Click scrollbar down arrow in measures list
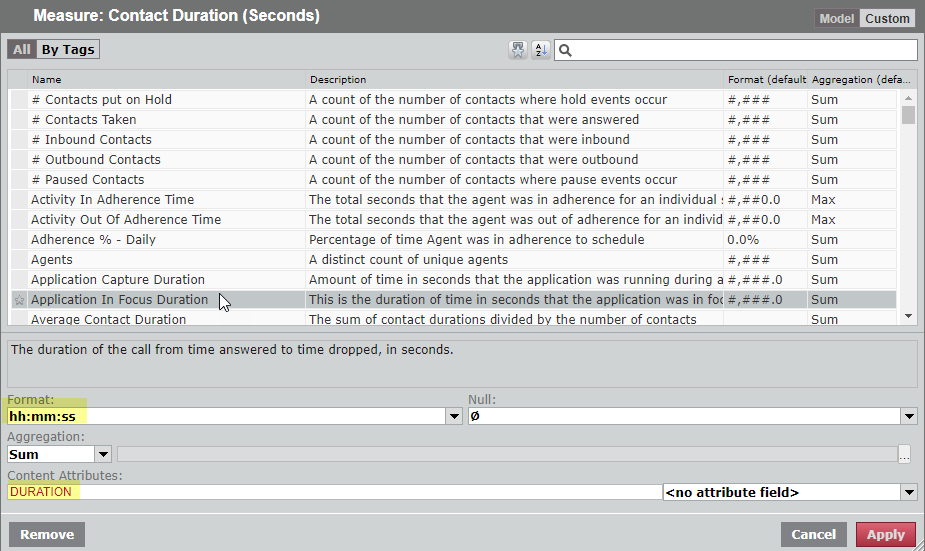Image resolution: width=925 pixels, height=551 pixels. point(908,316)
